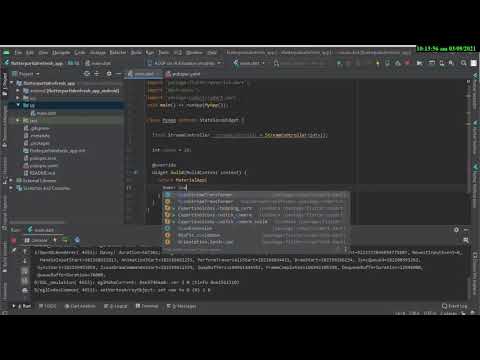Click the down arrow icon in console gutter
The height and width of the screenshot is (360, 480).
coord(25,261)
